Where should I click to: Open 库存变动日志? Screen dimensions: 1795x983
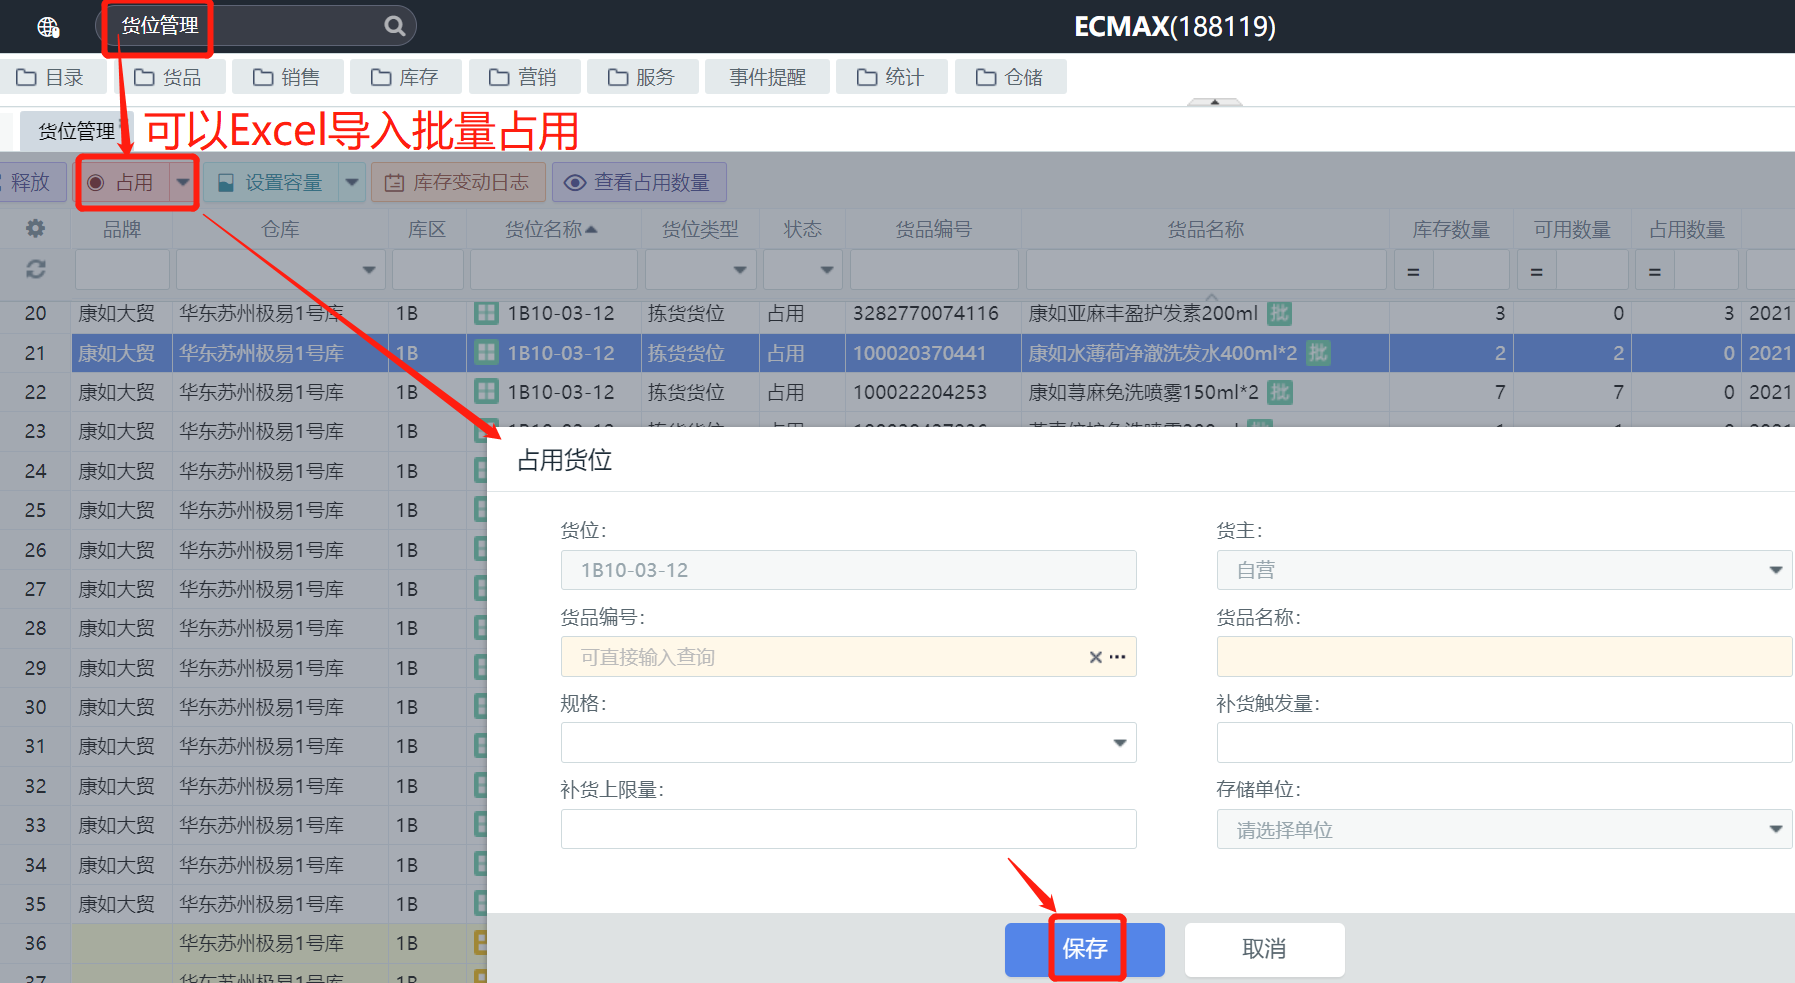click(458, 182)
